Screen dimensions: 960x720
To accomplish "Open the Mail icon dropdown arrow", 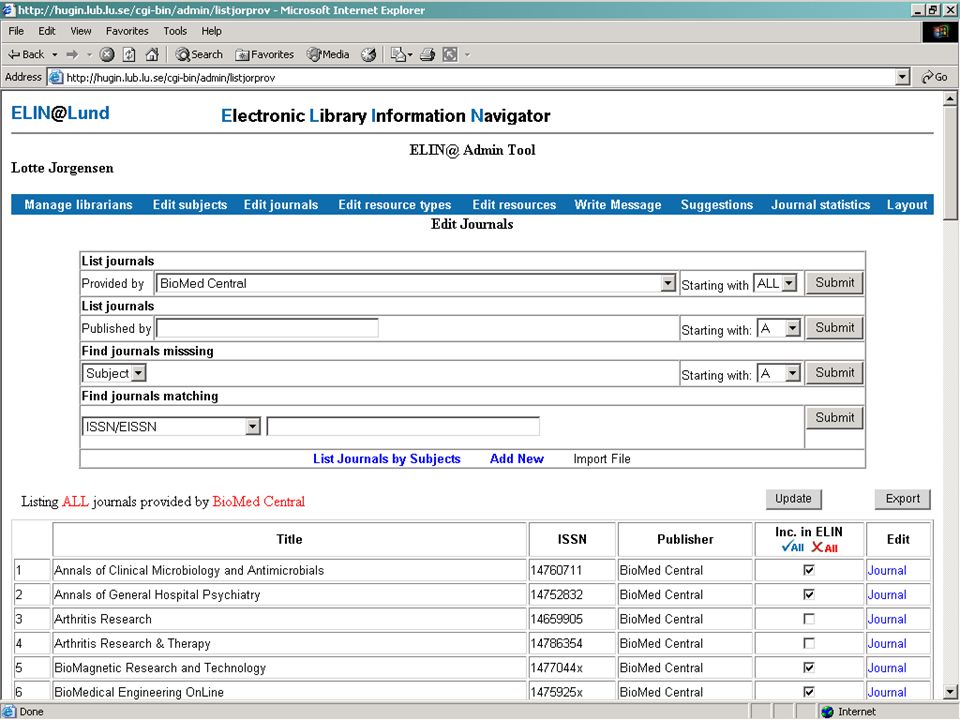I will (410, 54).
